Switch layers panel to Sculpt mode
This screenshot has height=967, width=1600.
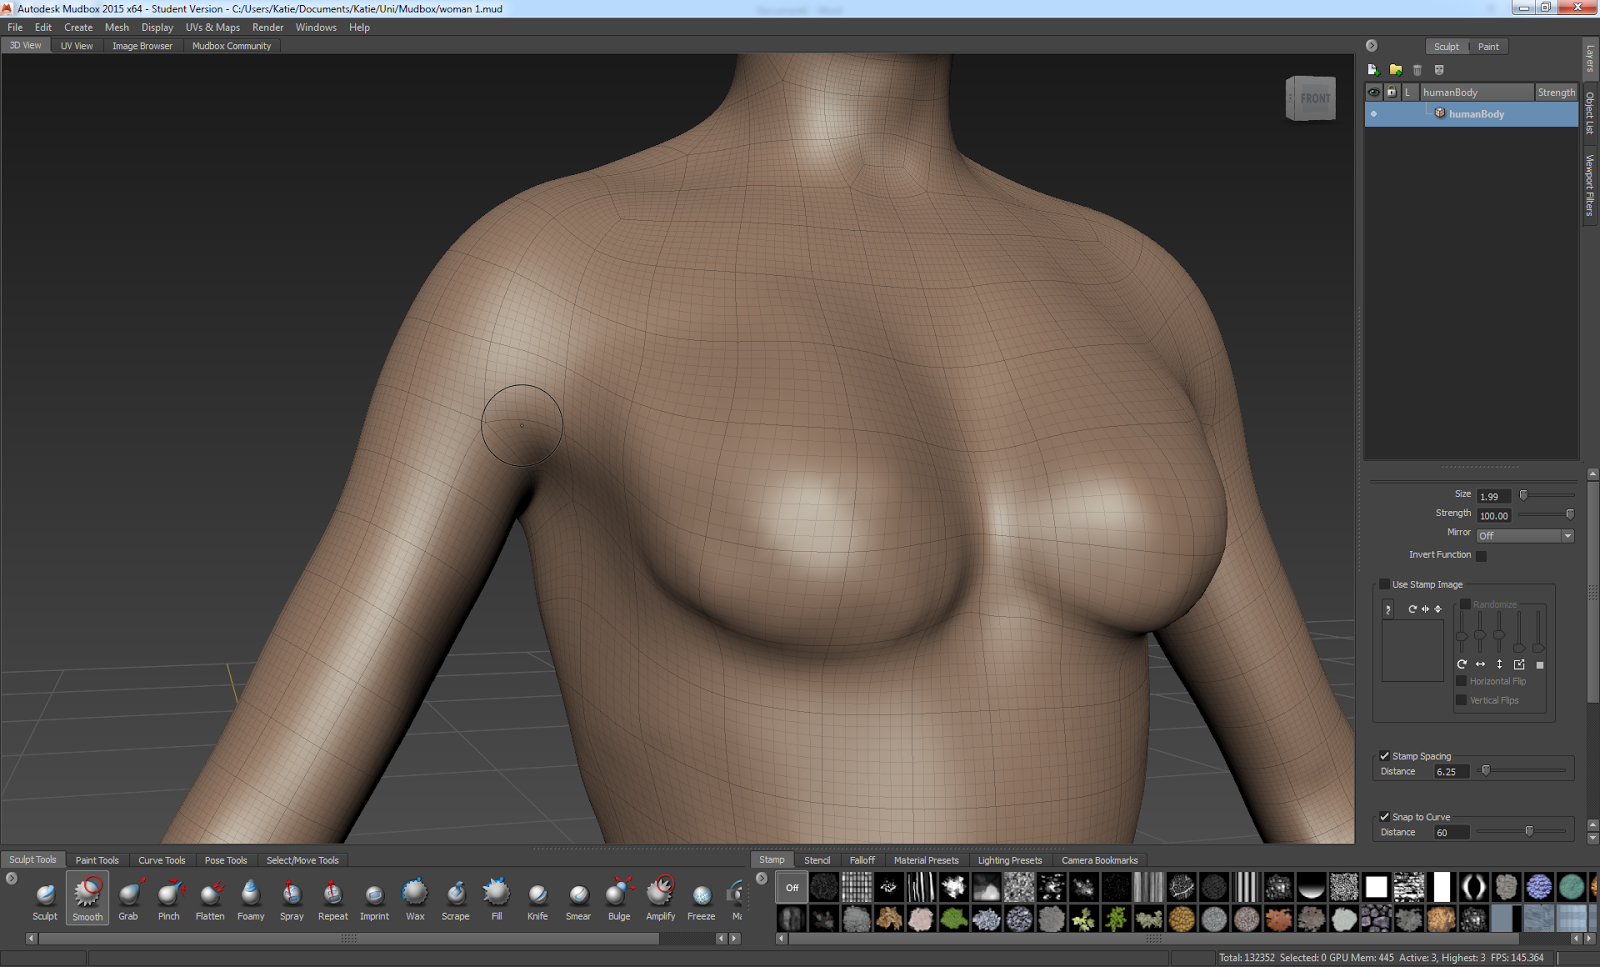click(x=1446, y=47)
